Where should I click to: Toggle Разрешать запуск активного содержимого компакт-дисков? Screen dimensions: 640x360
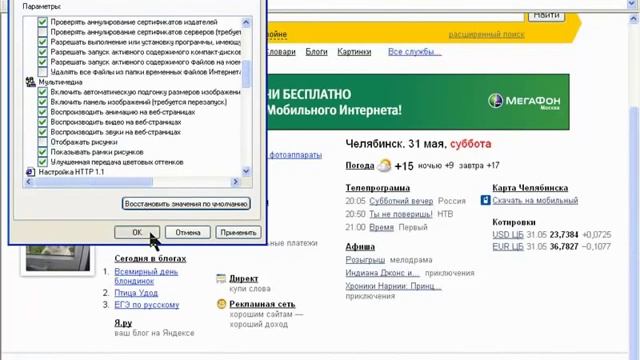[x=42, y=52]
